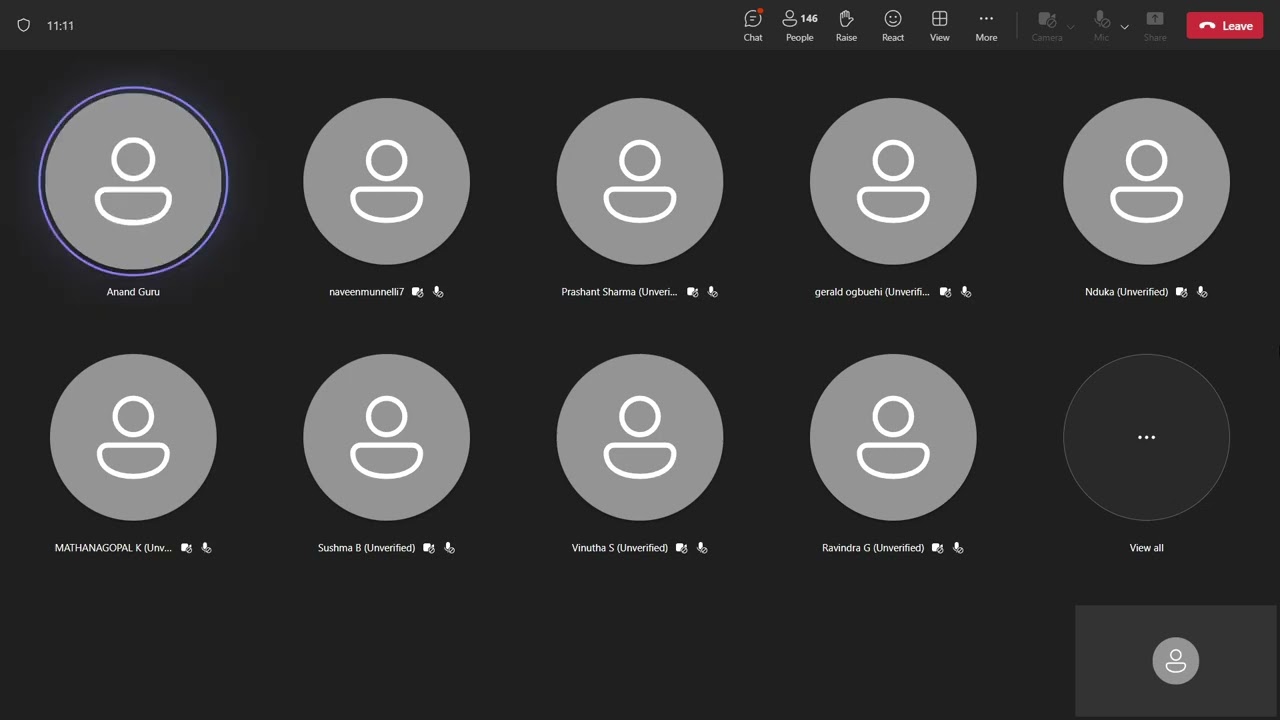Viewport: 1280px width, 720px height.
Task: Click gerald ogbuehi's camera-off icon
Action: coord(945,292)
